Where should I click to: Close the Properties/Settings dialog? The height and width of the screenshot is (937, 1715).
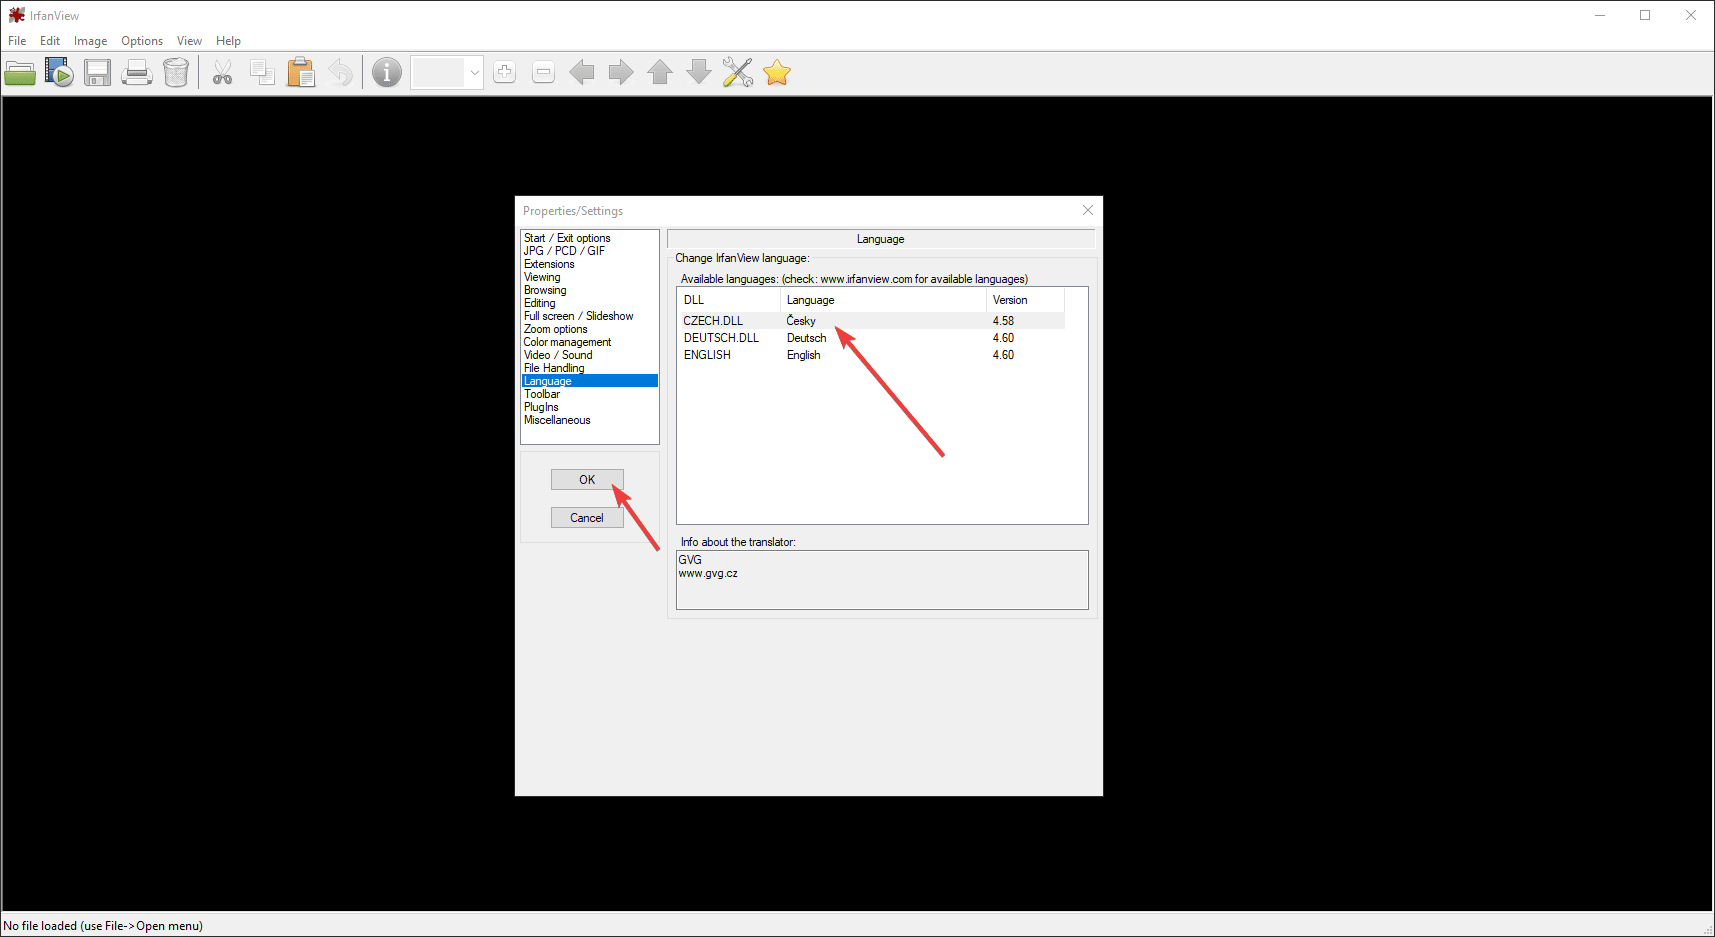coord(1088,210)
